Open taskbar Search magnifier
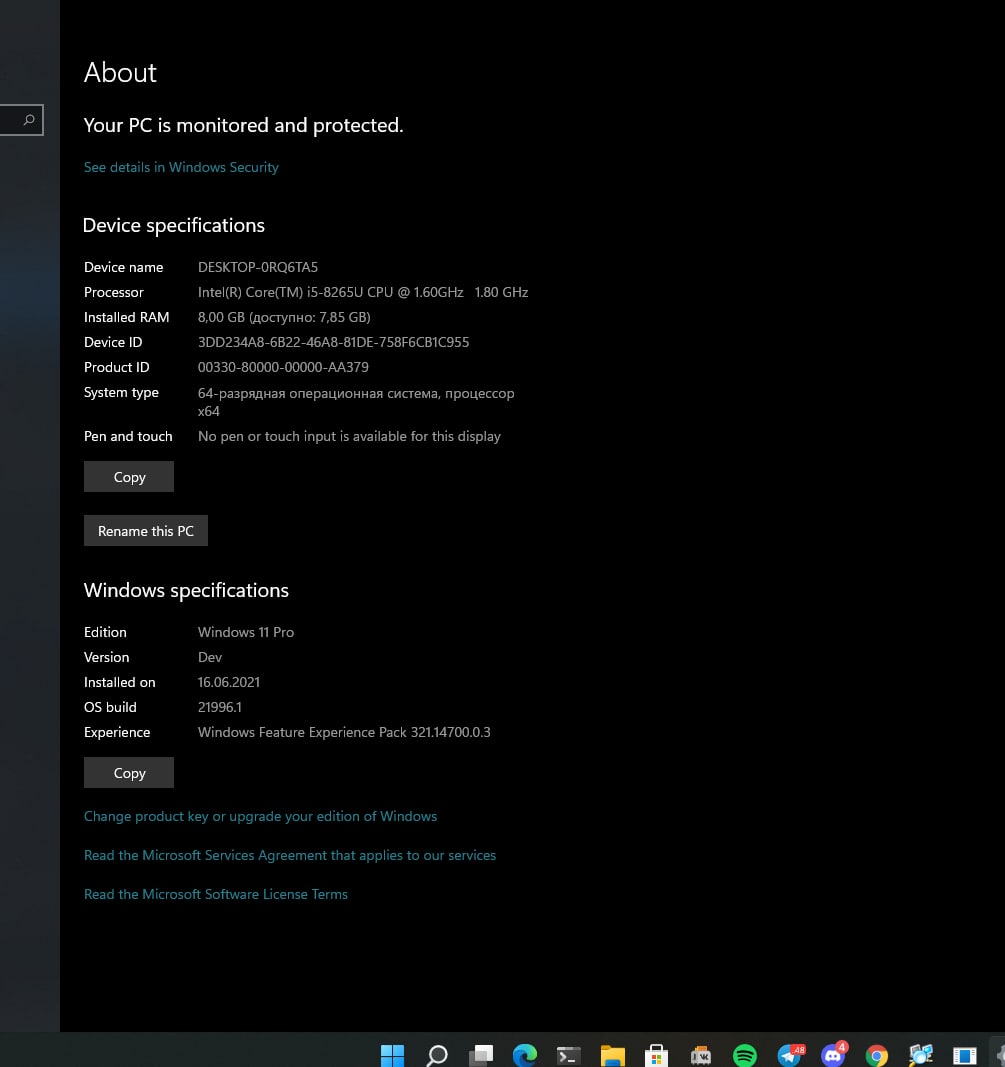The height and width of the screenshot is (1067, 1005). point(437,1055)
